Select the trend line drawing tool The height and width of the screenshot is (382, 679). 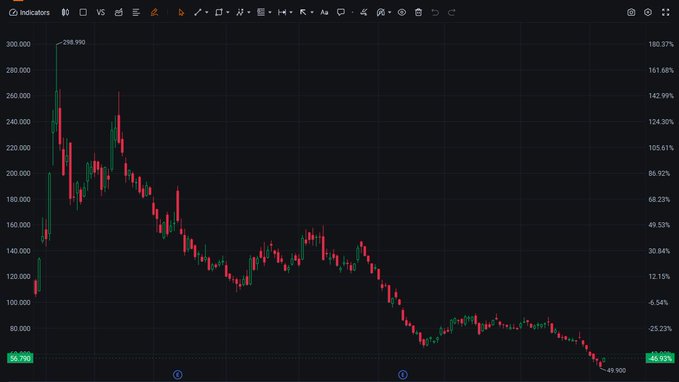[198, 13]
